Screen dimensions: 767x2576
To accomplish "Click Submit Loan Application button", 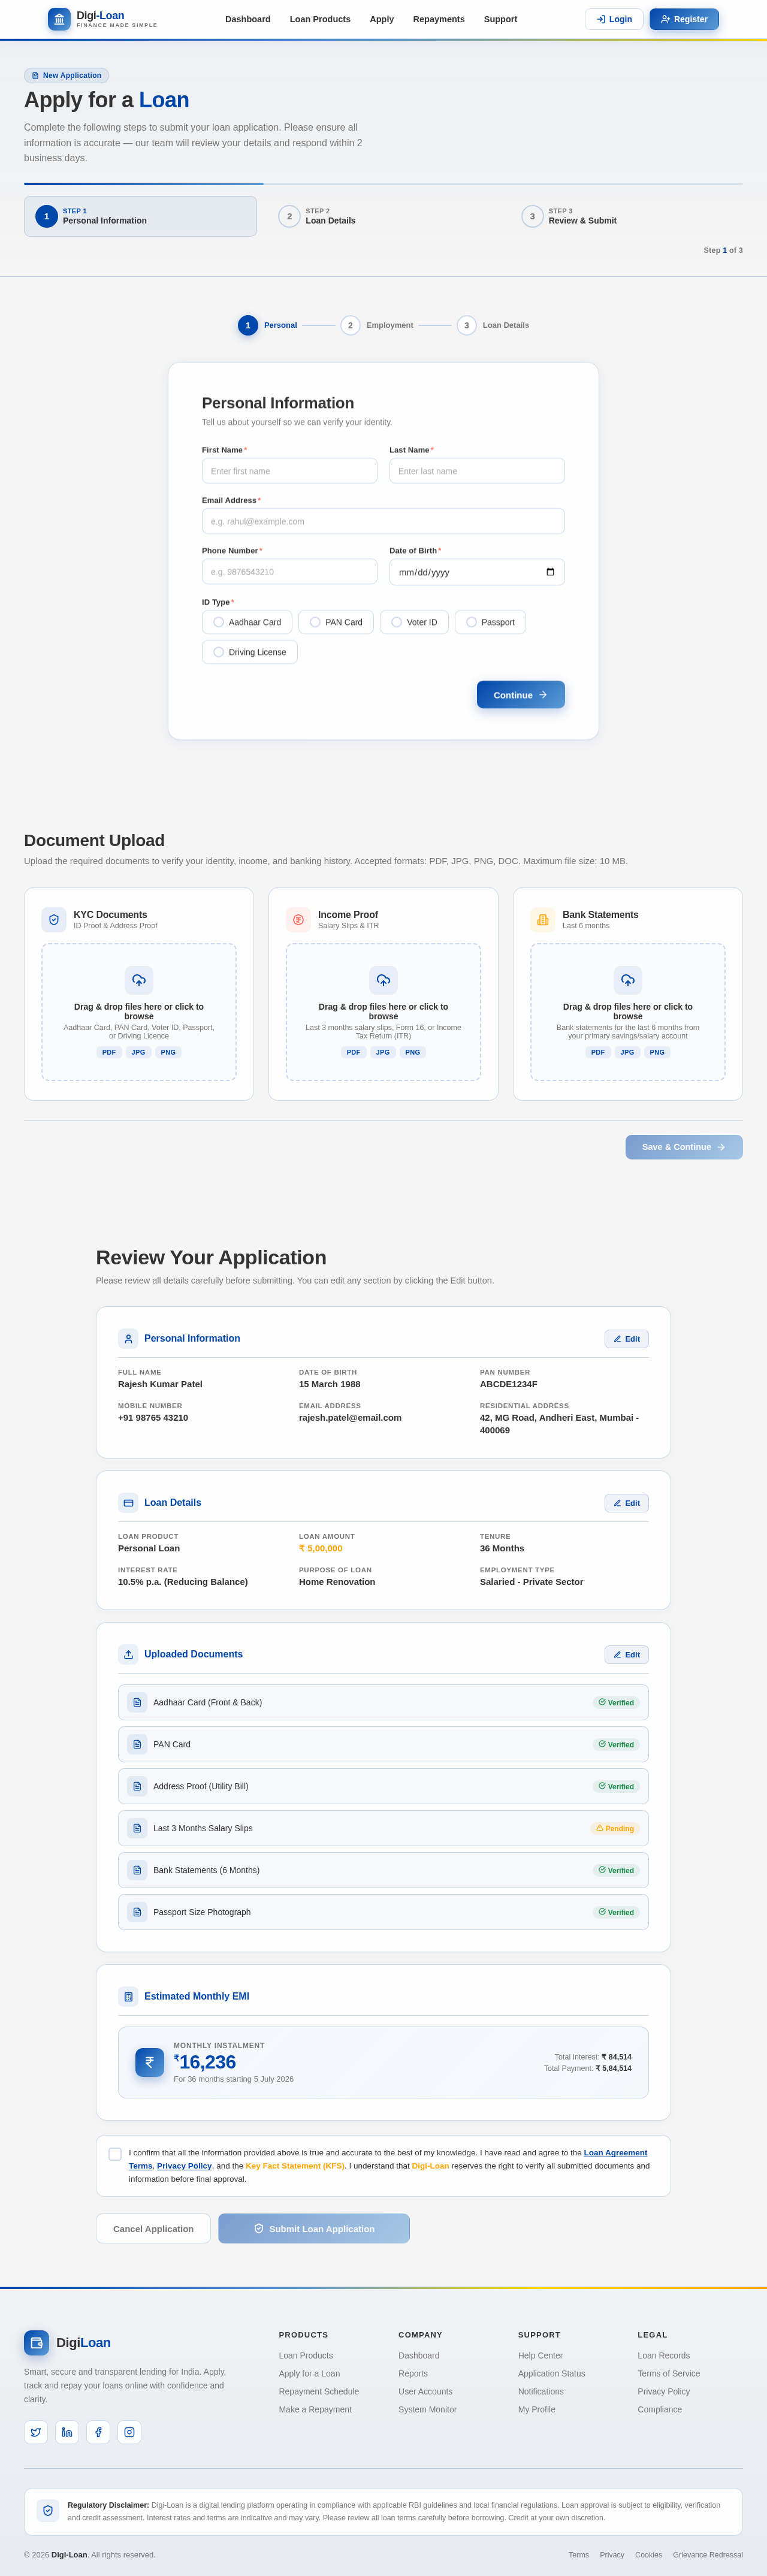I will pos(314,2229).
